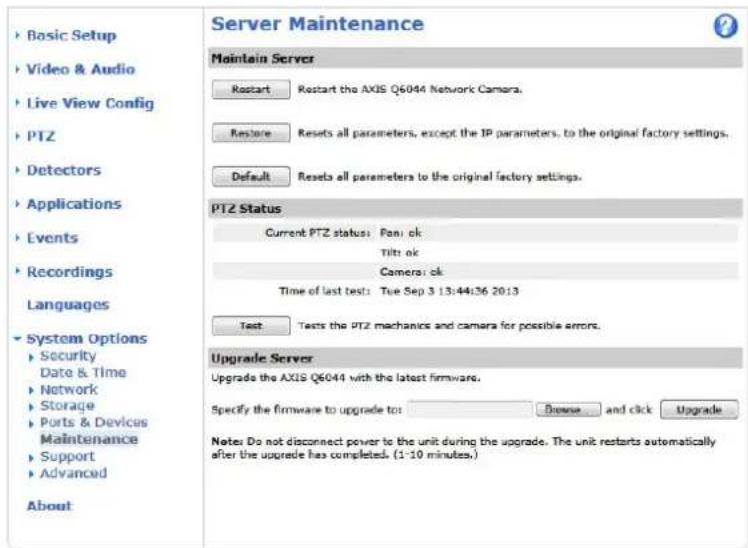748x548 pixels.
Task: Expand arrow next to Basic Setup
Action: (18, 35)
